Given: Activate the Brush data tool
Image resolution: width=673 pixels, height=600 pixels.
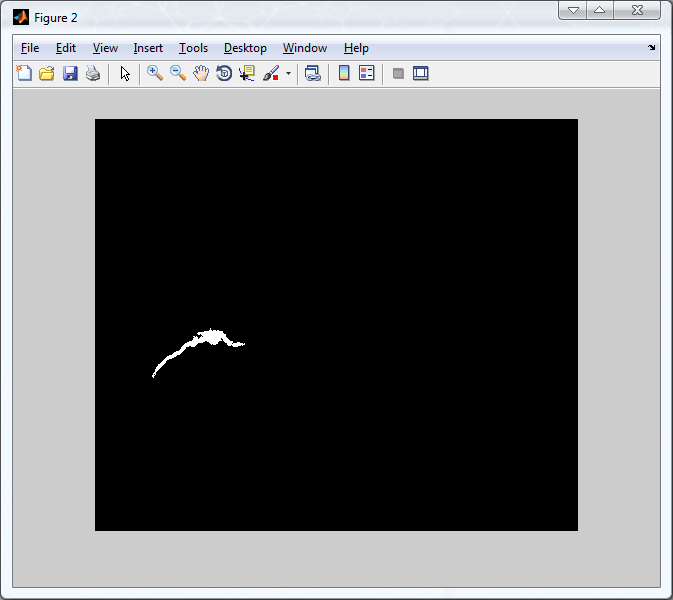Looking at the screenshot, I should coord(271,73).
